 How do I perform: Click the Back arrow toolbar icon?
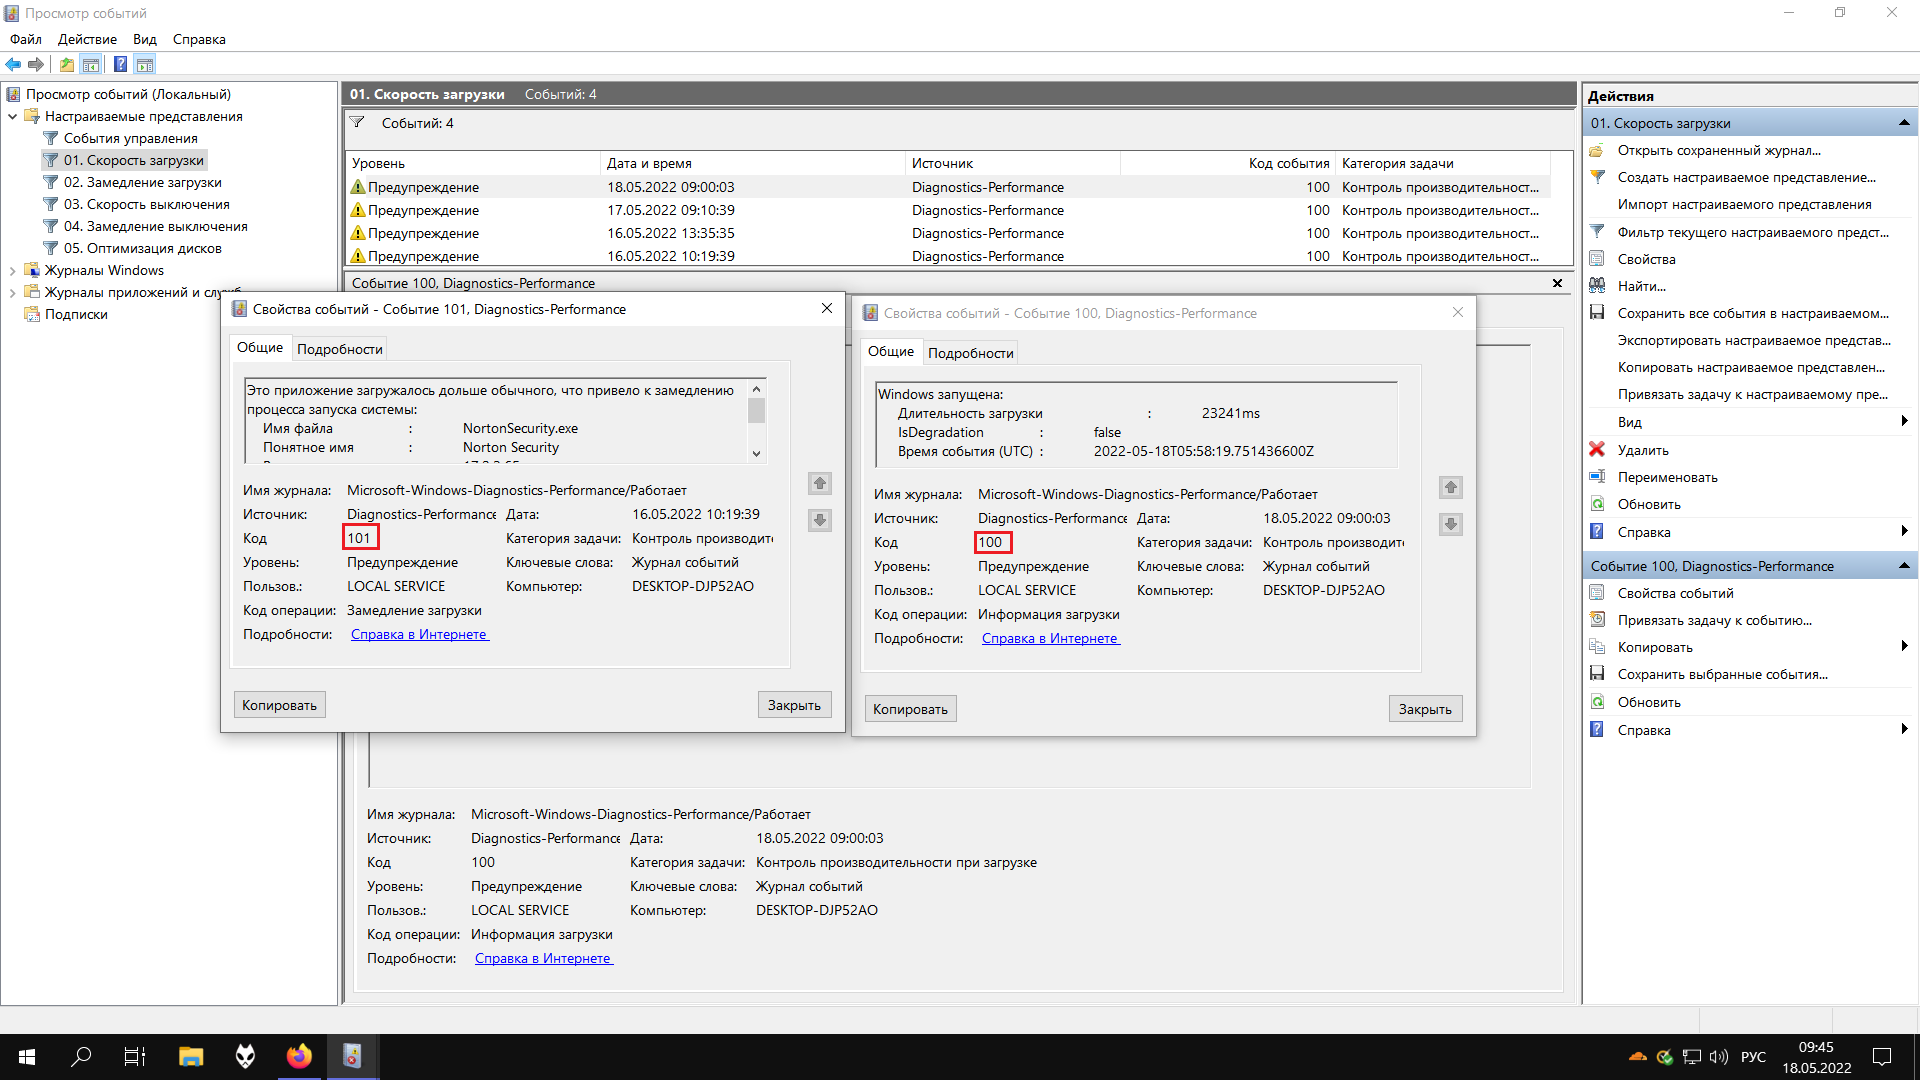[13, 65]
